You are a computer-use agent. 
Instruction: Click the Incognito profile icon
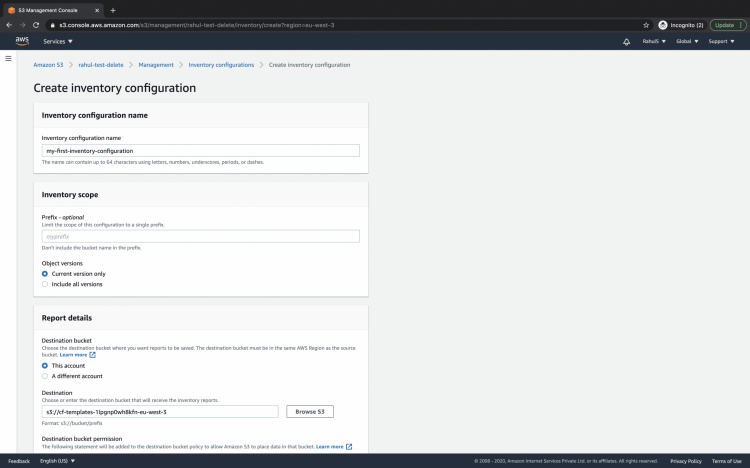(663, 24)
